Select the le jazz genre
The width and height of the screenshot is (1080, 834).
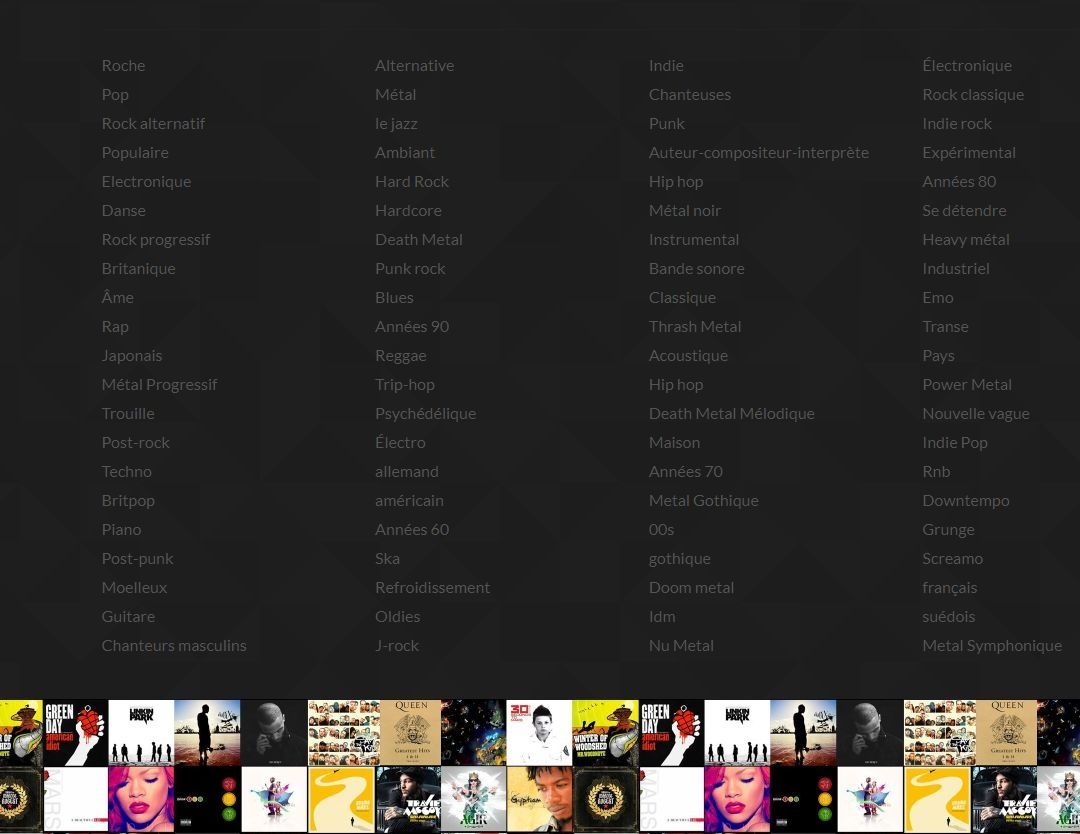click(x=396, y=123)
